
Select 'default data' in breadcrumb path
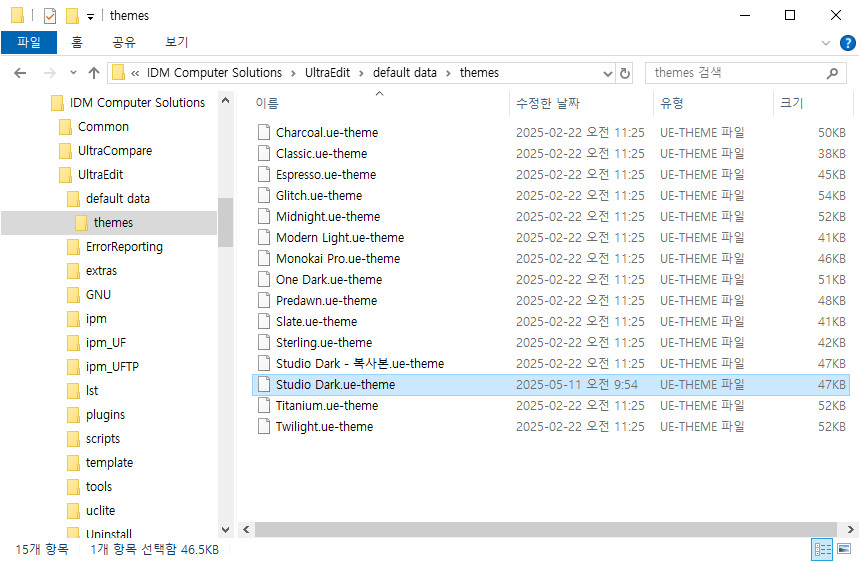405,73
